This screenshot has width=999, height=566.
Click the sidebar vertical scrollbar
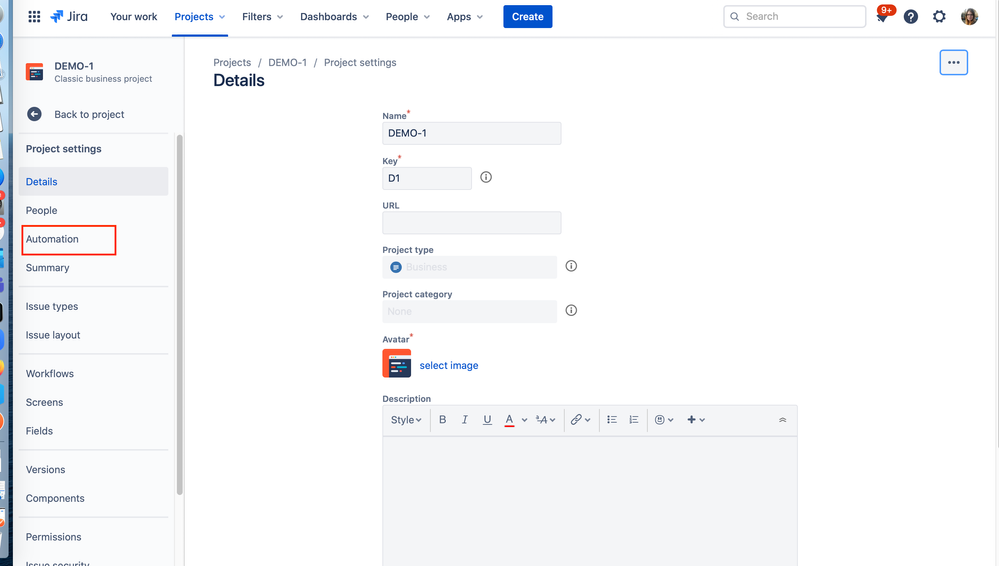point(180,316)
